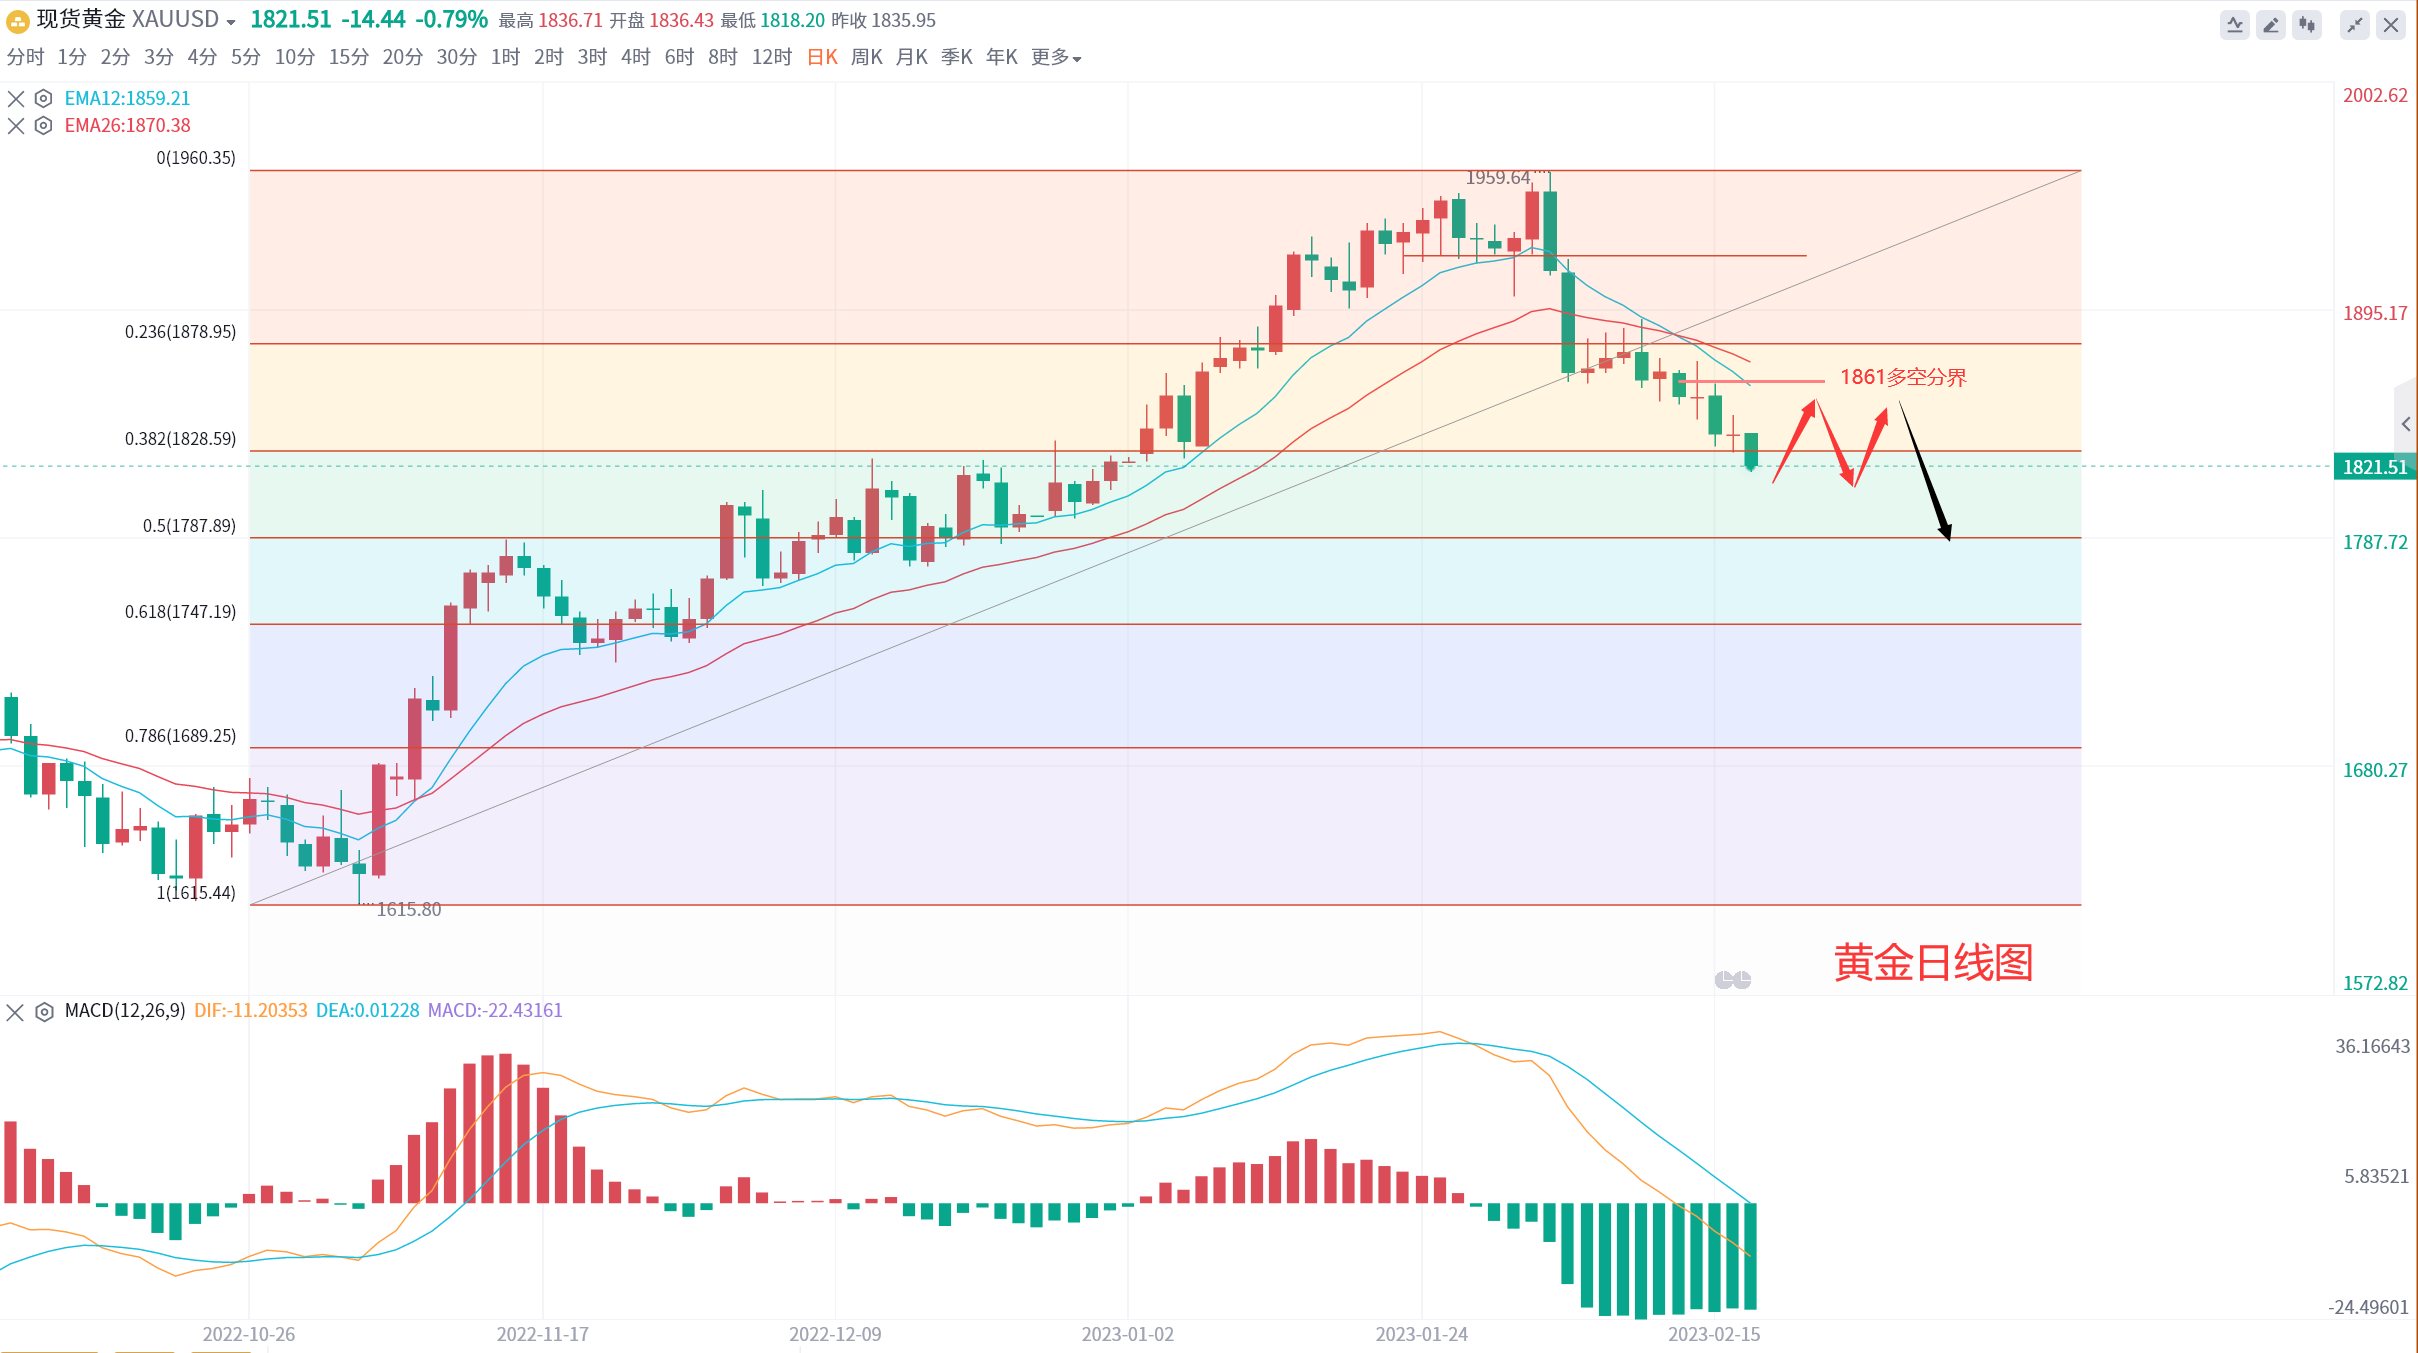
Task: Open MACD indicator settings gear
Action: tap(44, 1012)
